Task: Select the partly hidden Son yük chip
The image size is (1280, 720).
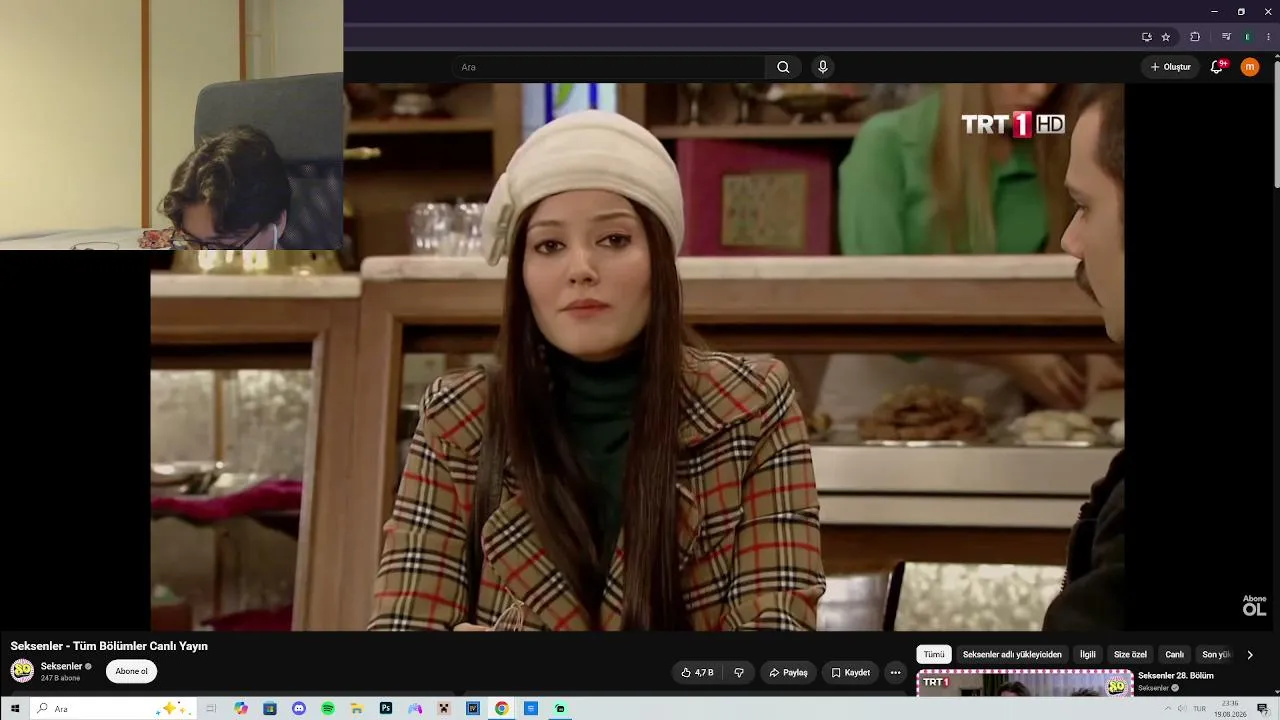Action: pos(1216,655)
